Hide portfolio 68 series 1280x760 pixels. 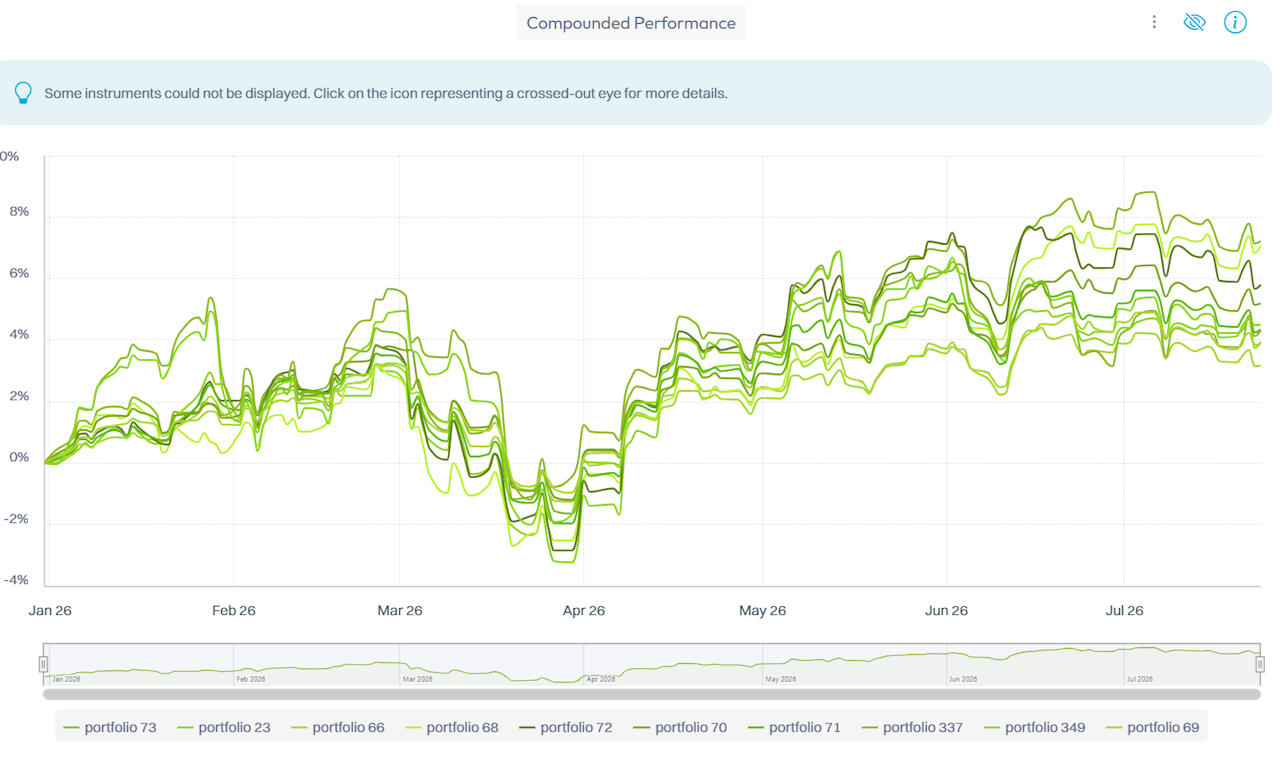(x=451, y=727)
